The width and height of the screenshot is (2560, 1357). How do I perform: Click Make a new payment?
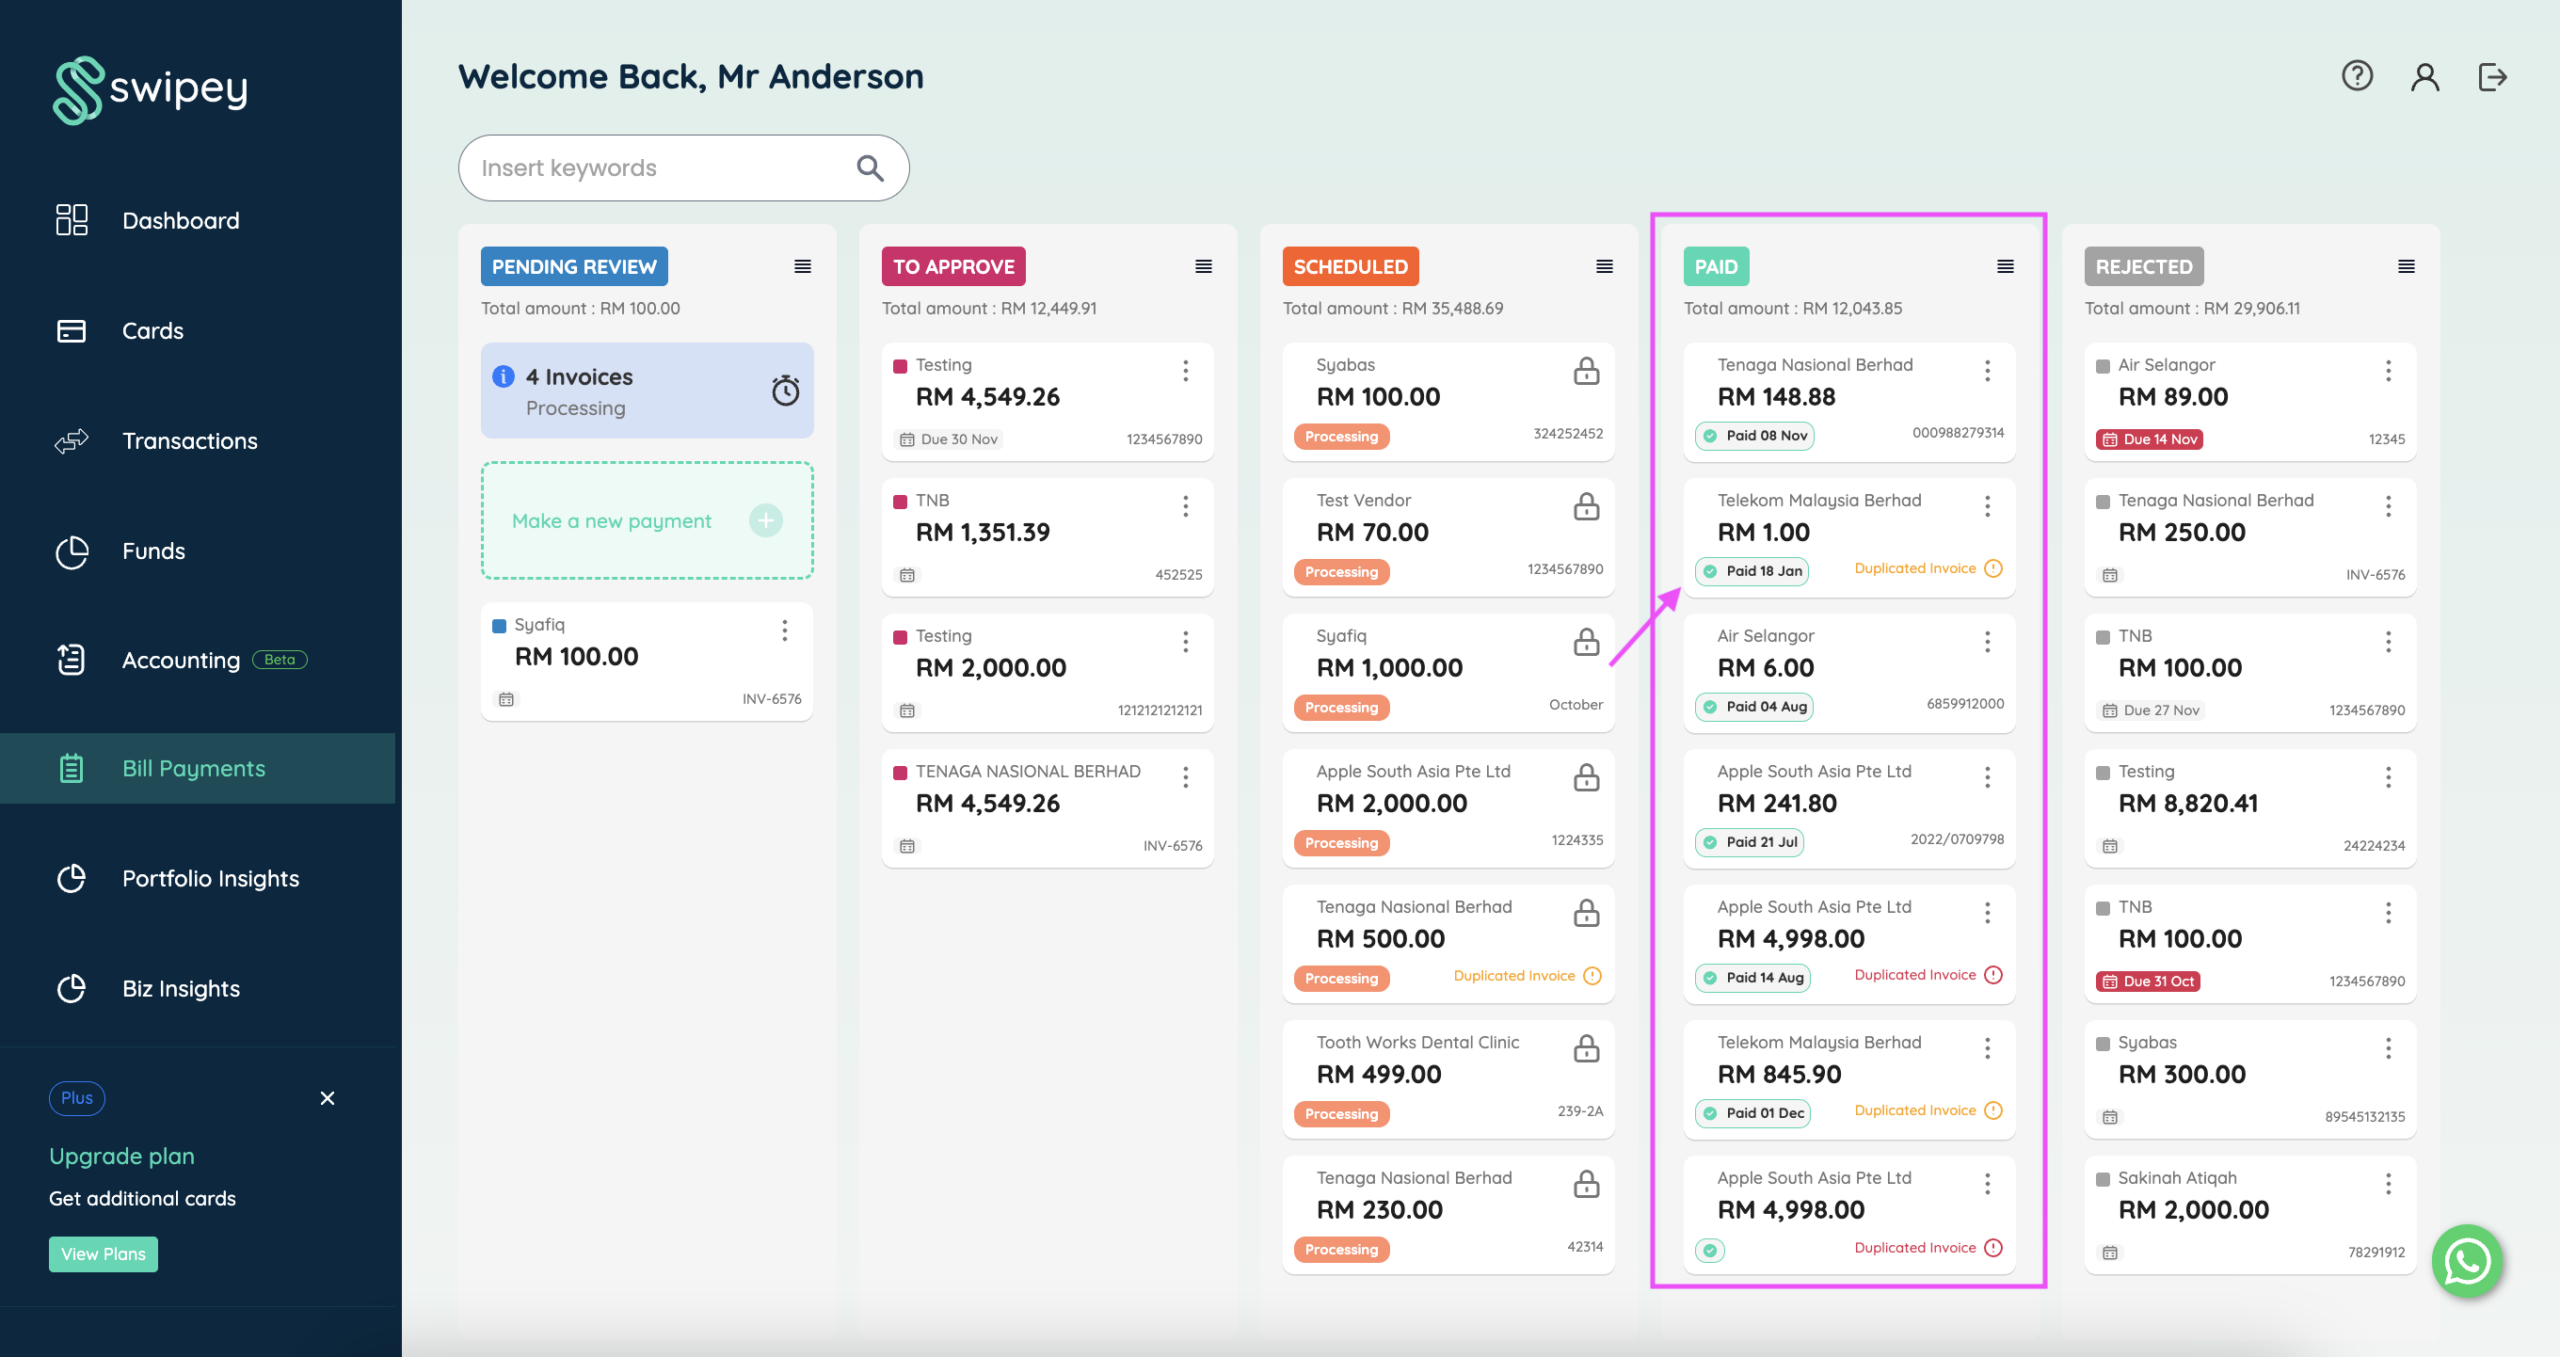click(647, 520)
